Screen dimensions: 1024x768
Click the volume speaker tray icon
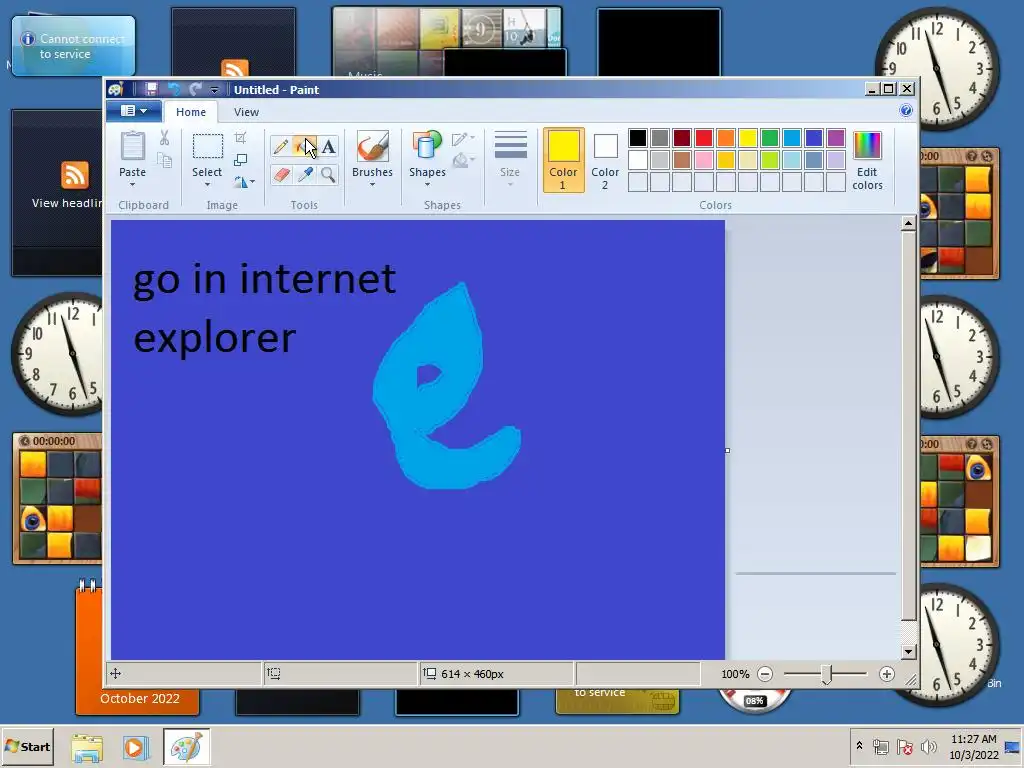927,746
